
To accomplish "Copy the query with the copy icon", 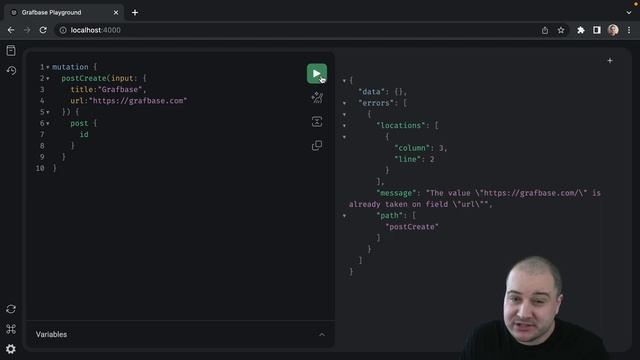I will [x=317, y=145].
